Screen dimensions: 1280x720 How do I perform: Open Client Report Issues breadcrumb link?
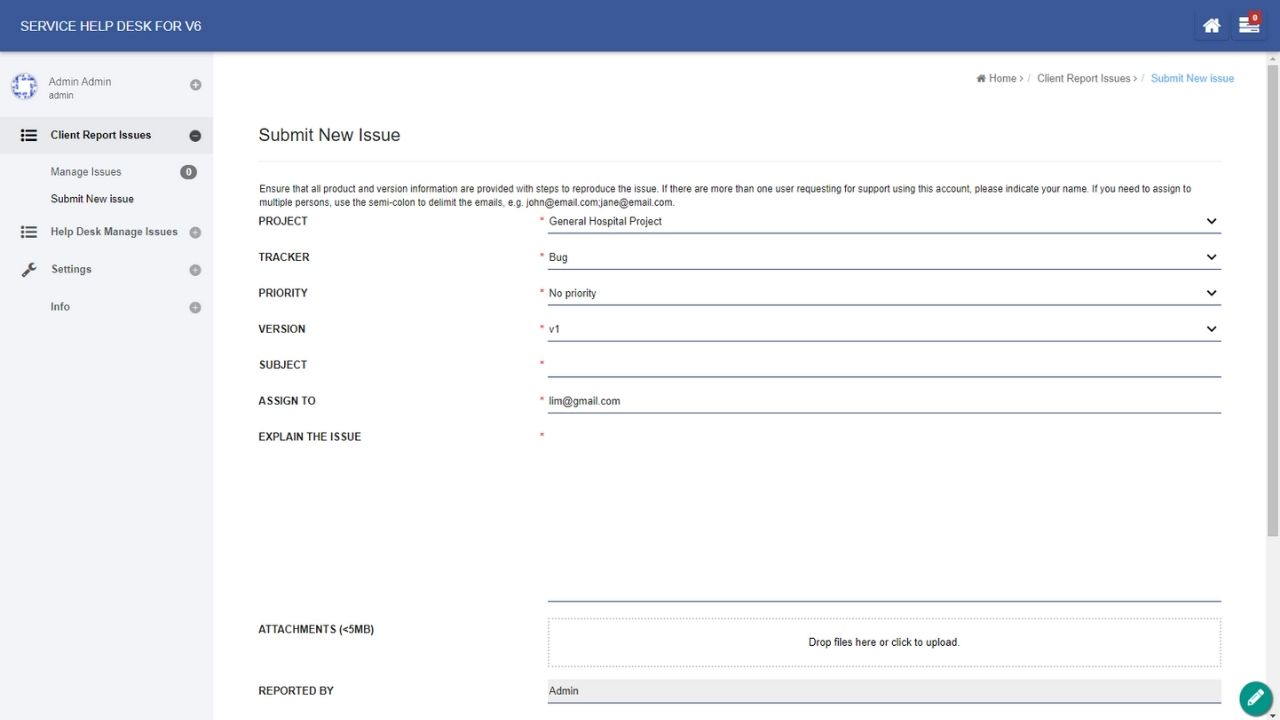click(1084, 78)
